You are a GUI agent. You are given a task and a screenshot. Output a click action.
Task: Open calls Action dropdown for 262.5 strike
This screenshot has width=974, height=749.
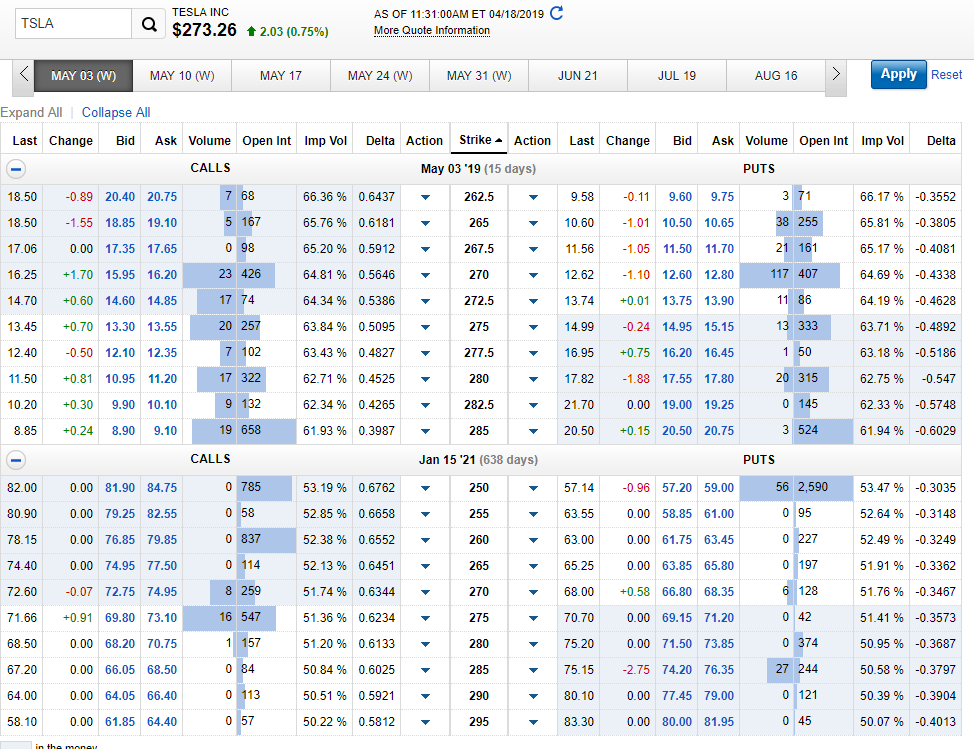[425, 197]
